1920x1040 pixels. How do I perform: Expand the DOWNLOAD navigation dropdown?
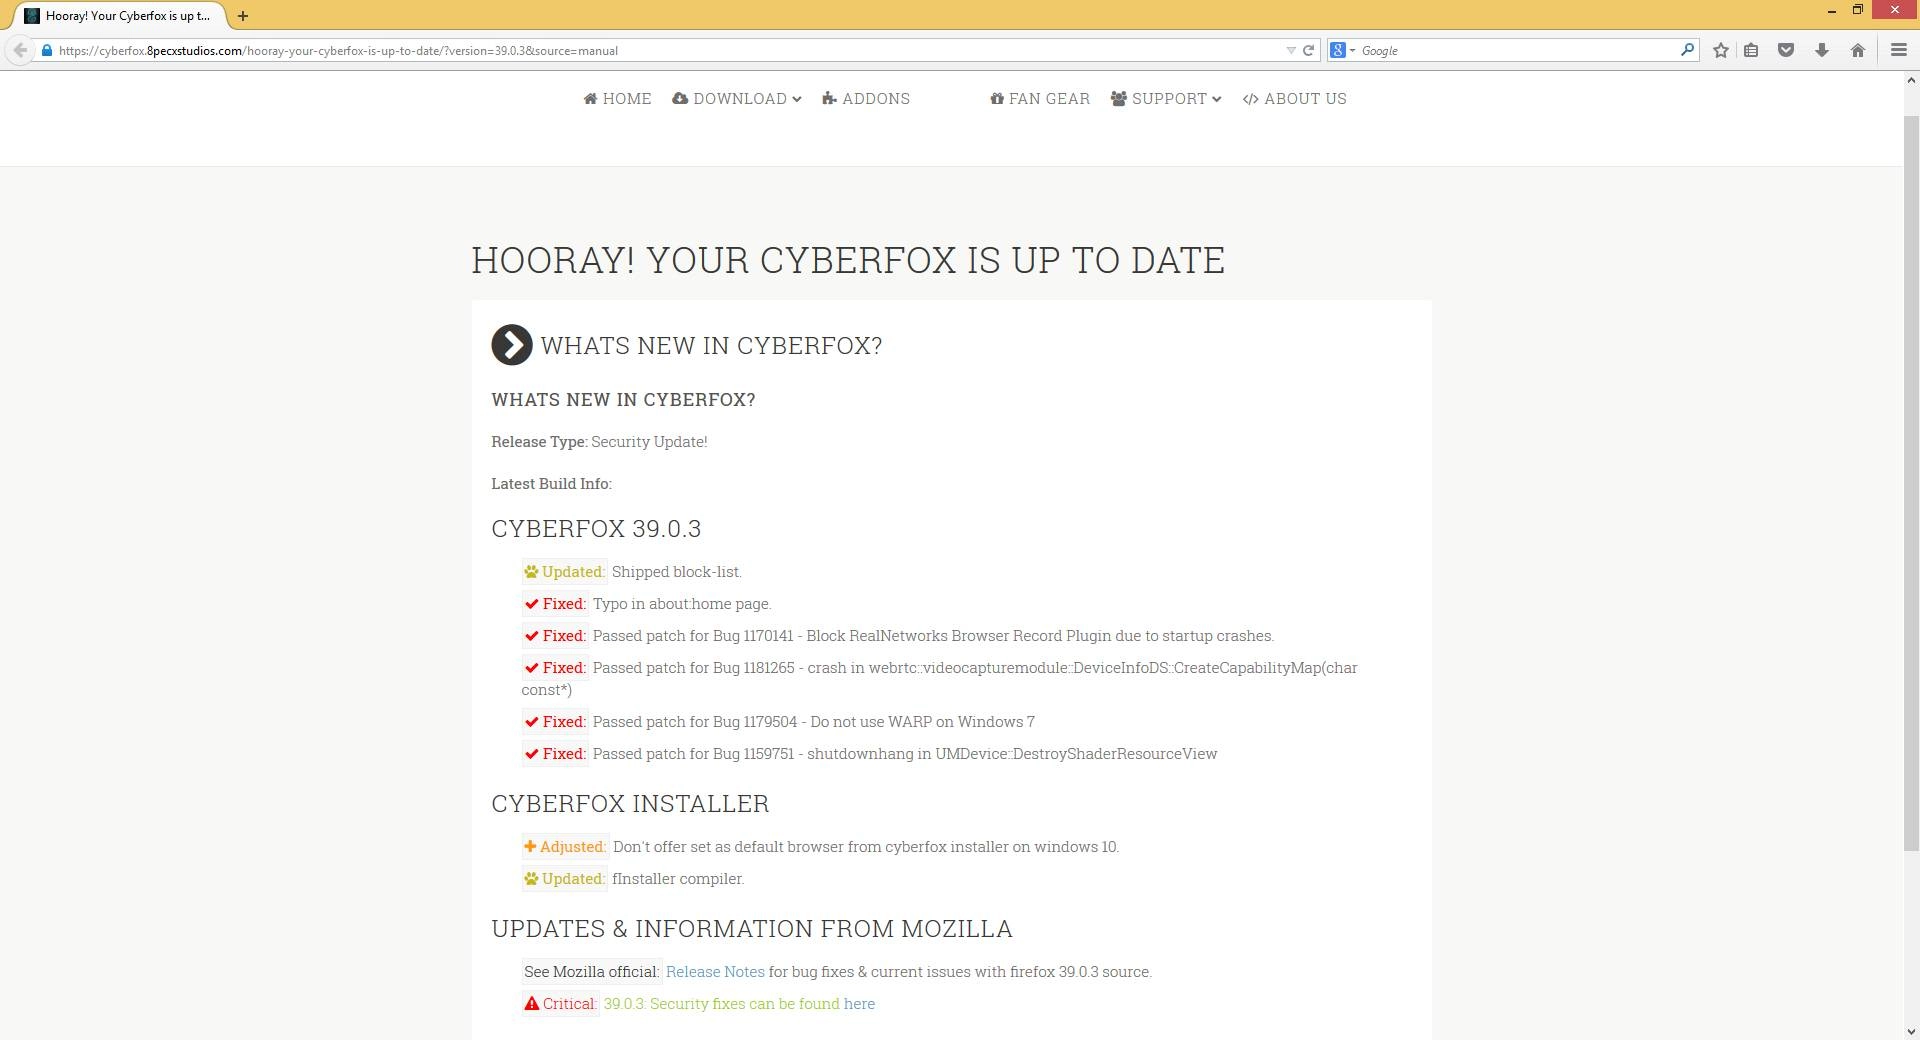(737, 99)
